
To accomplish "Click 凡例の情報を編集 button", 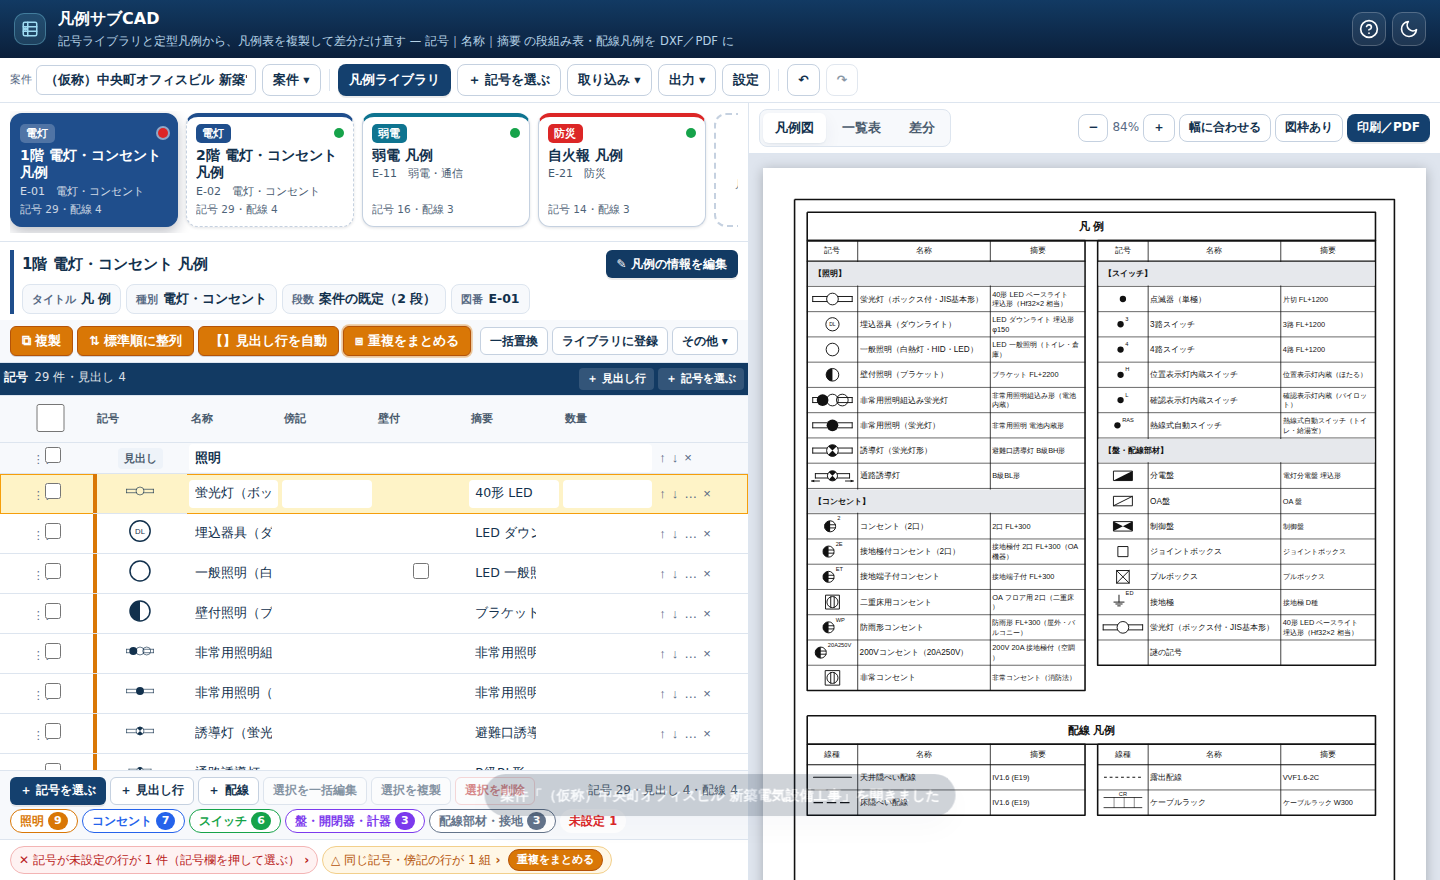I will (x=671, y=264).
